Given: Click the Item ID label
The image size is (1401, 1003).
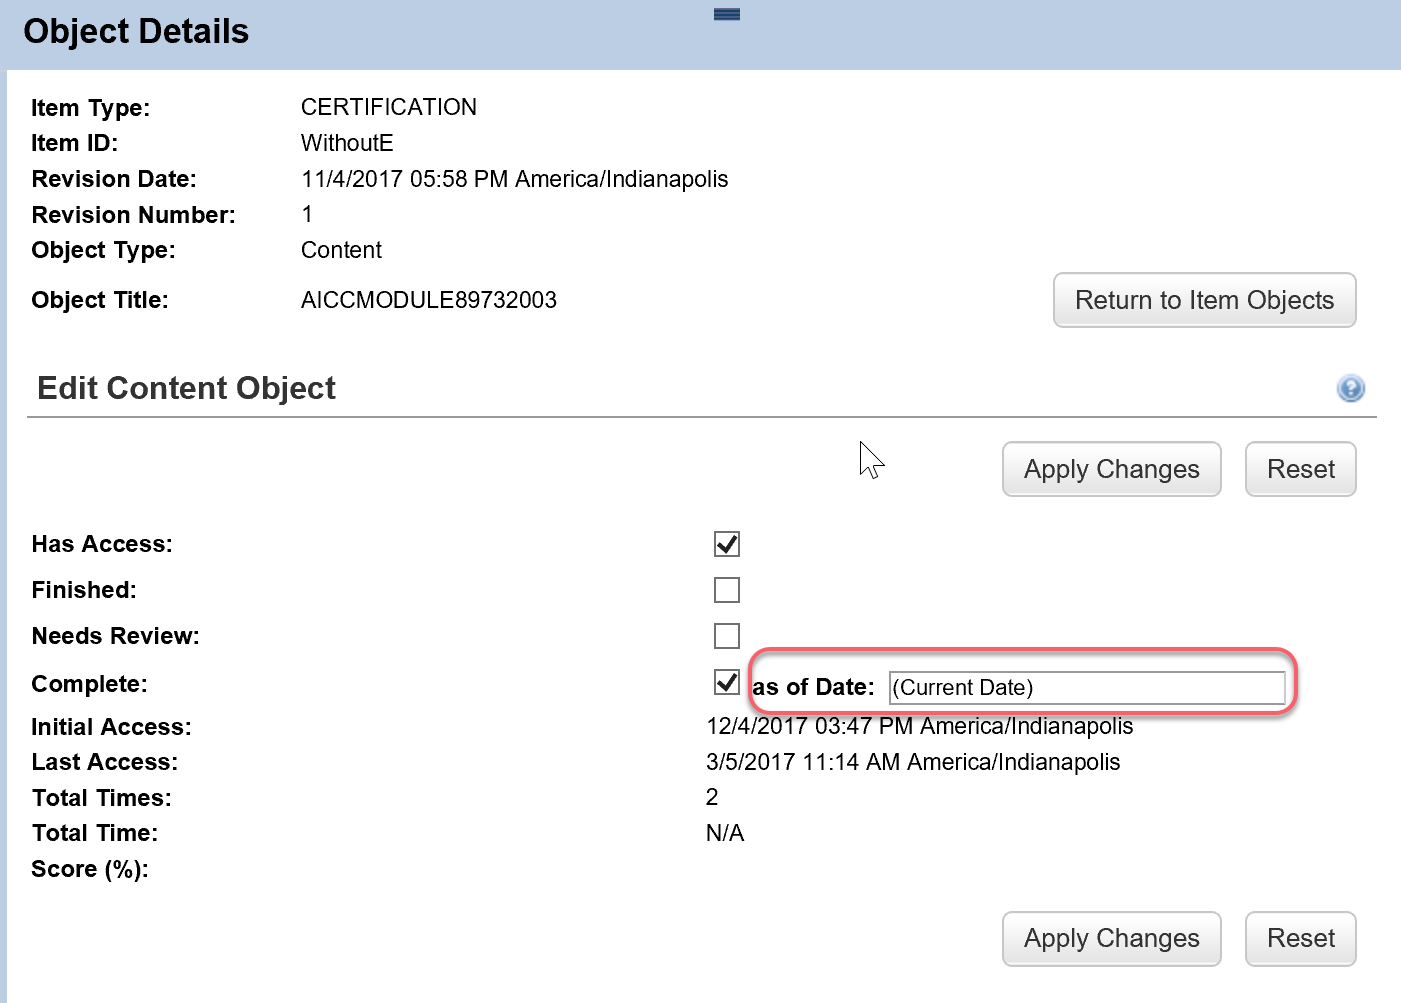Looking at the screenshot, I should point(74,143).
